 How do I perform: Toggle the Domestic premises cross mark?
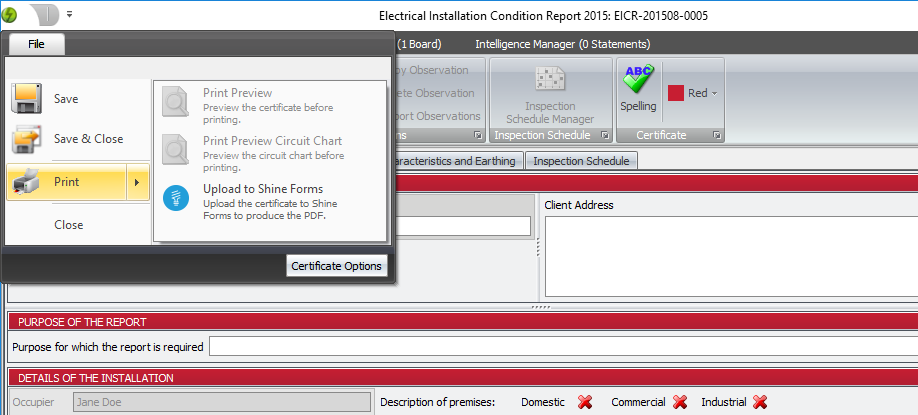(x=585, y=402)
